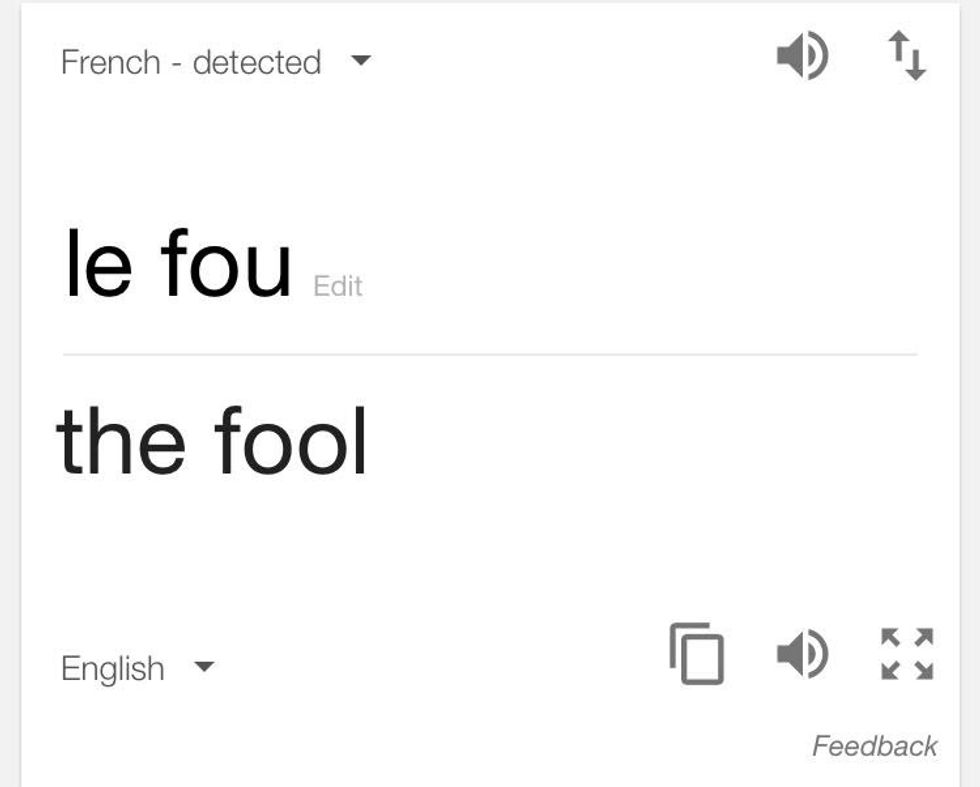Click the Edit link beside the source text
The width and height of the screenshot is (980, 787).
coord(338,287)
